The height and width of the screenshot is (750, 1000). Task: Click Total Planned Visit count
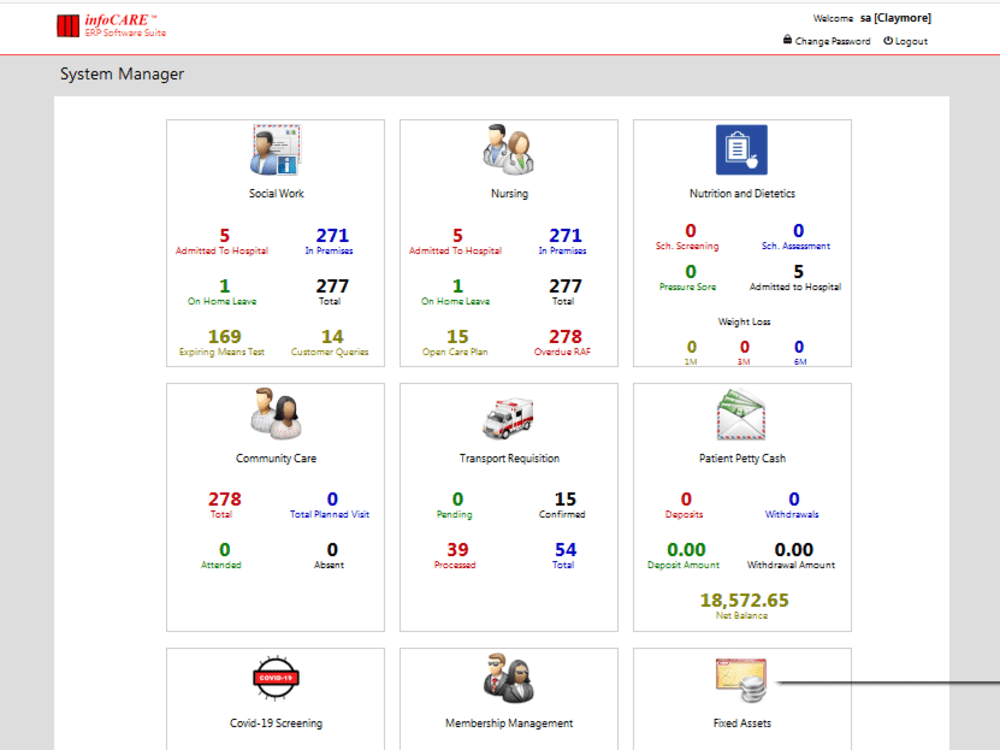pos(332,499)
